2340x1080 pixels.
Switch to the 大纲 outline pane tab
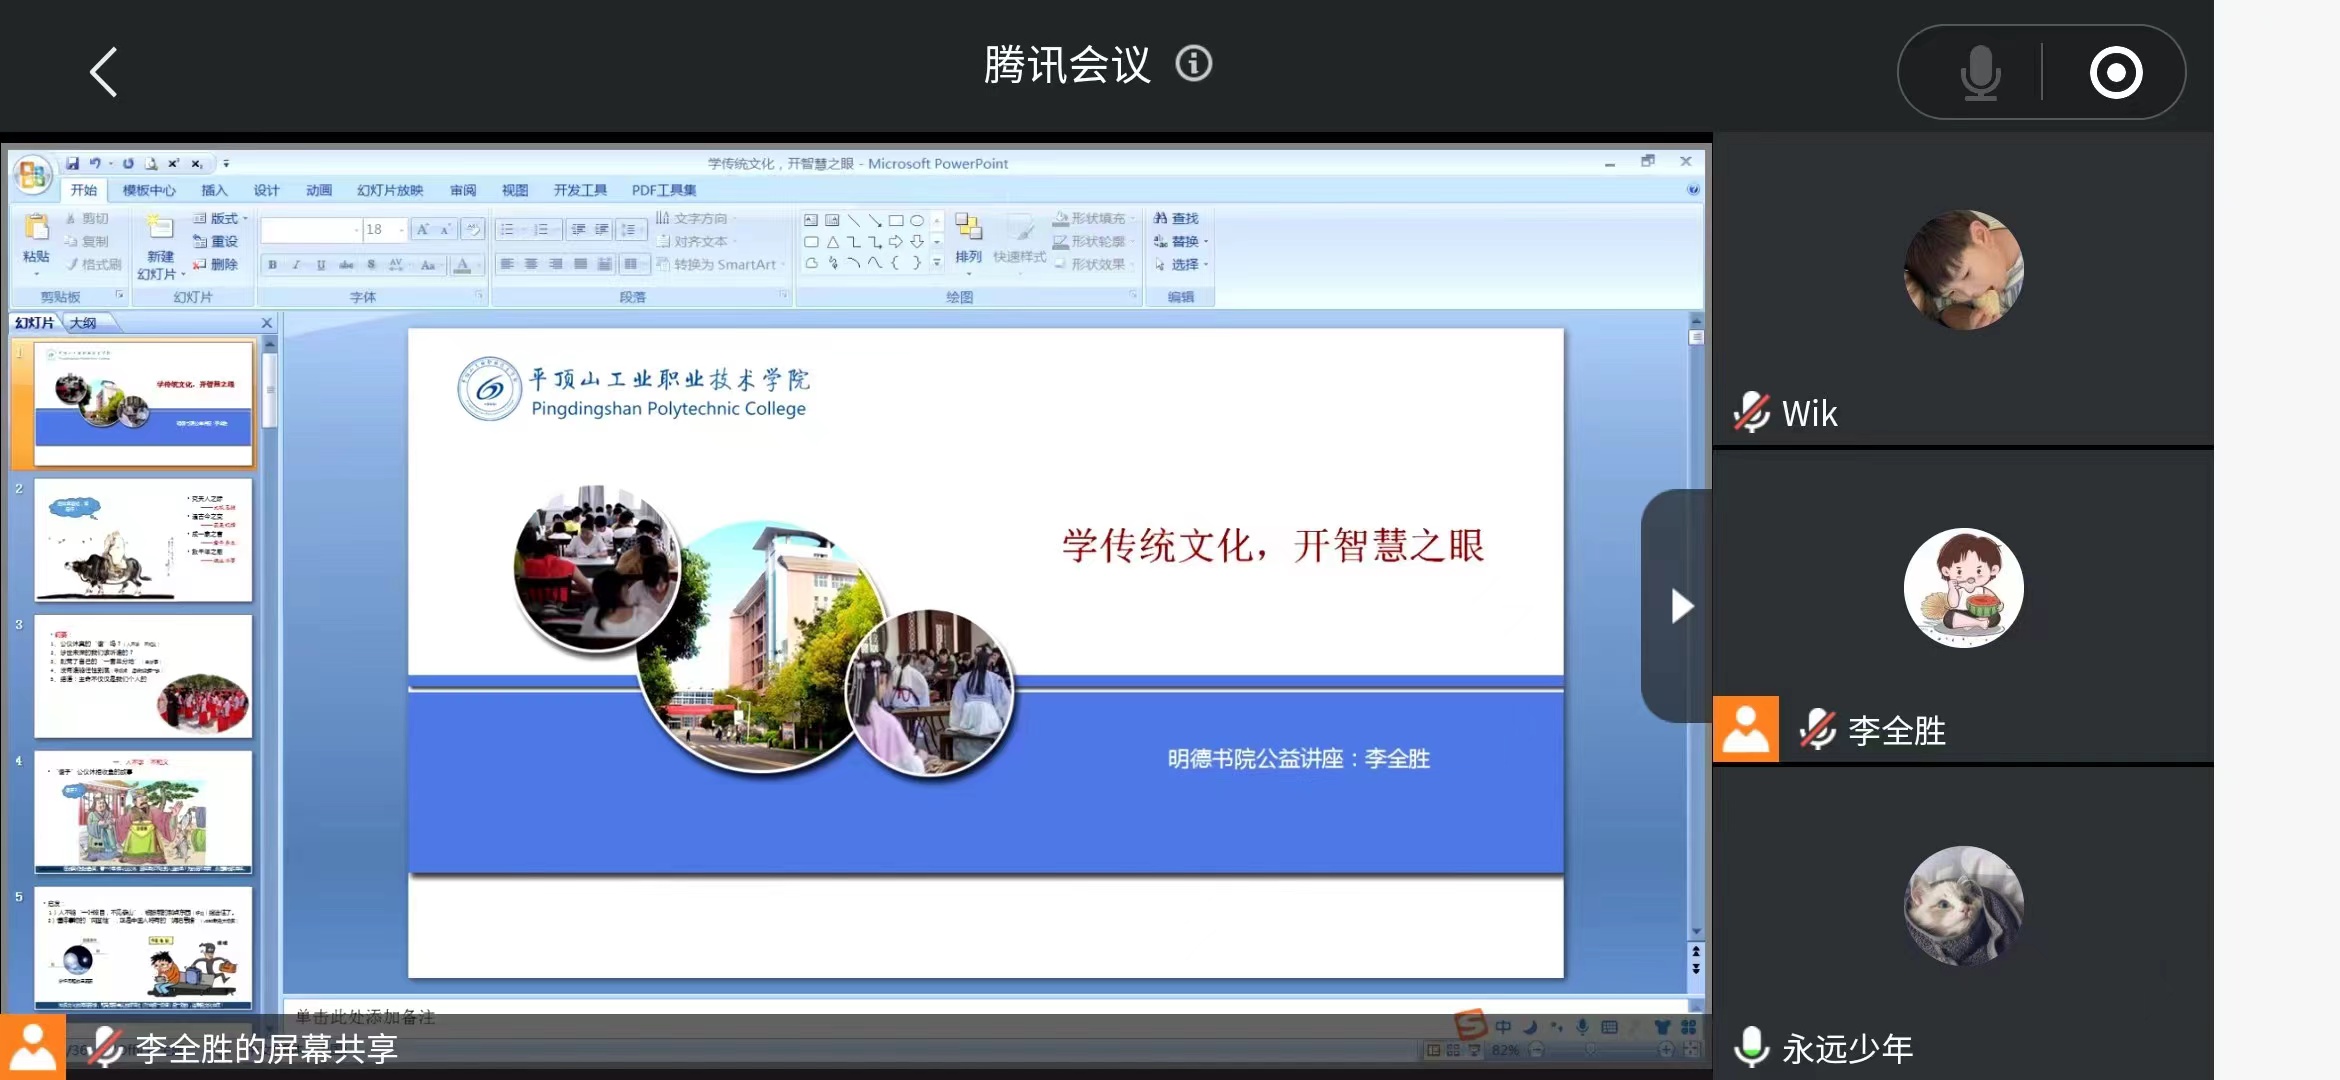pos(83,323)
